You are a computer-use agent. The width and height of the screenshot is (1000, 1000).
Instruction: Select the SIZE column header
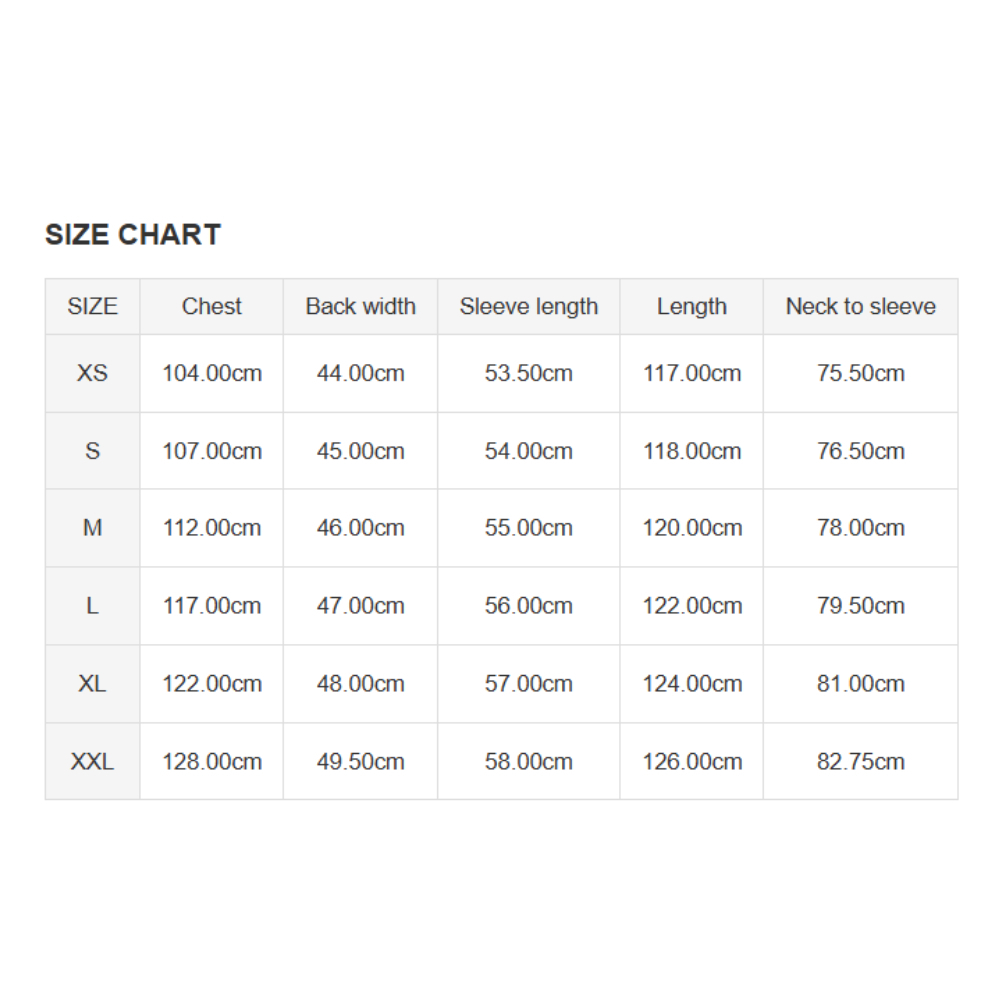(92, 307)
